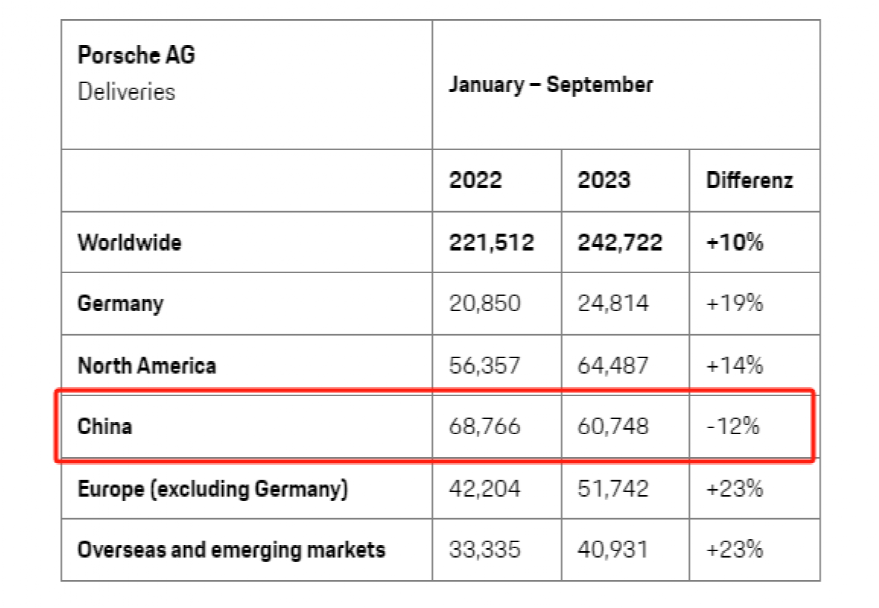Viewport: 879px width, 608px height.
Task: Select the highlighted China row label
Action: click(x=105, y=426)
